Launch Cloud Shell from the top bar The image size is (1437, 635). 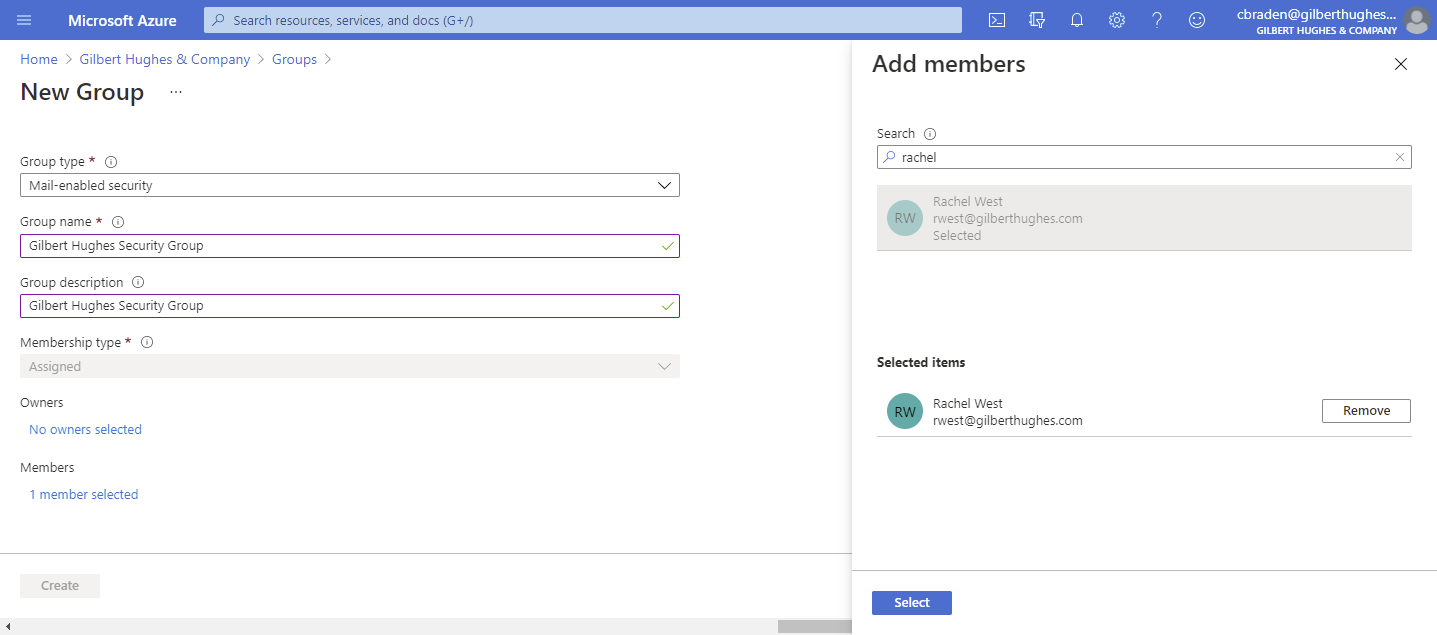pos(996,20)
